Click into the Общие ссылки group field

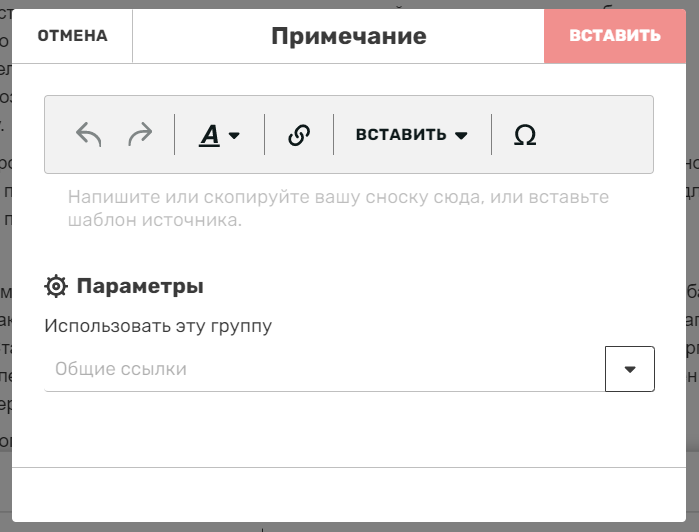pyautogui.click(x=325, y=369)
